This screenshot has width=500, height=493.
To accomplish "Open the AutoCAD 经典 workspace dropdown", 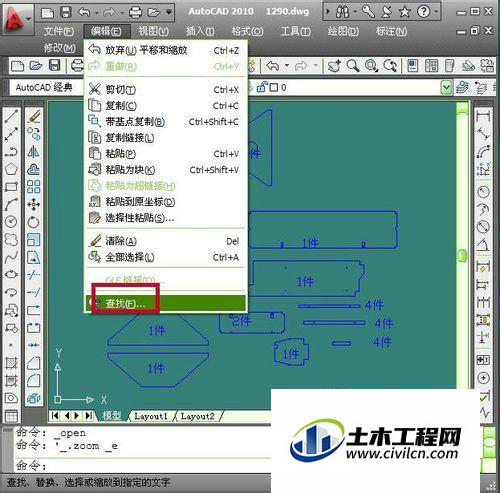I will (45, 88).
